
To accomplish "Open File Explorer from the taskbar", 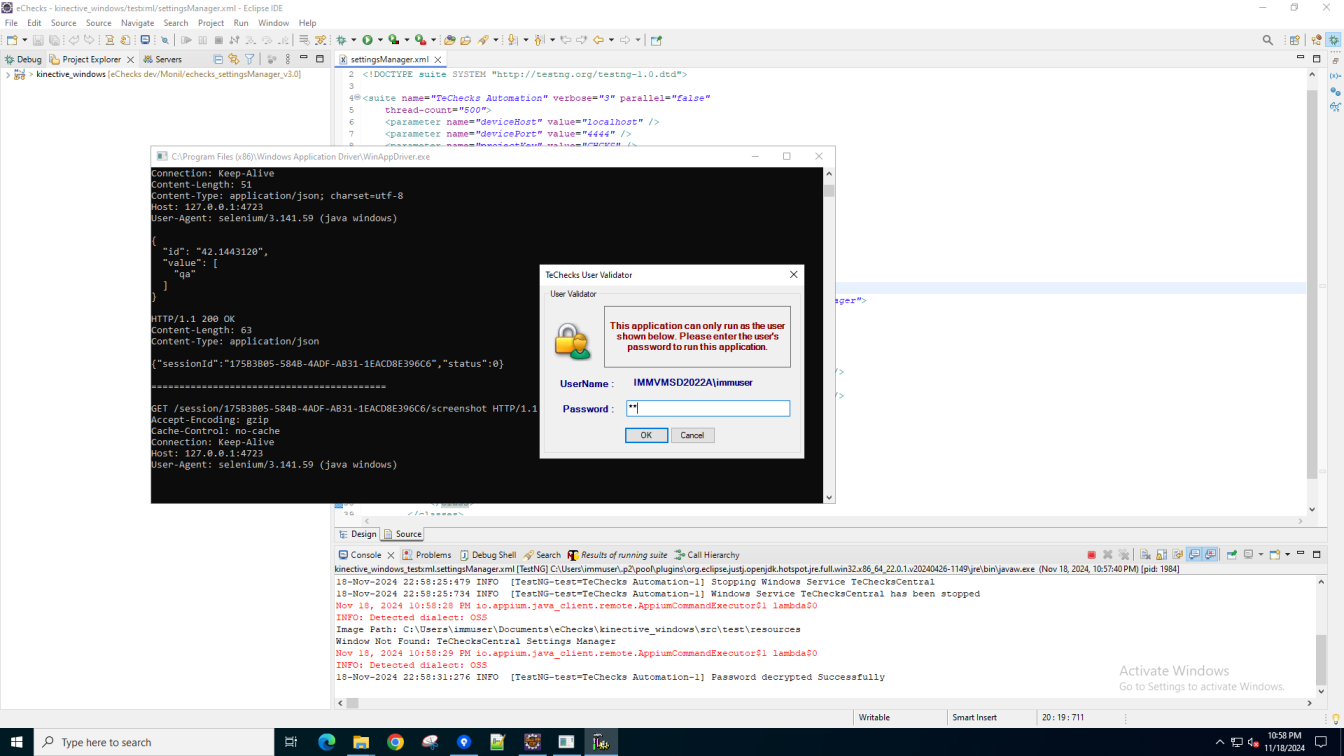I will click(361, 742).
